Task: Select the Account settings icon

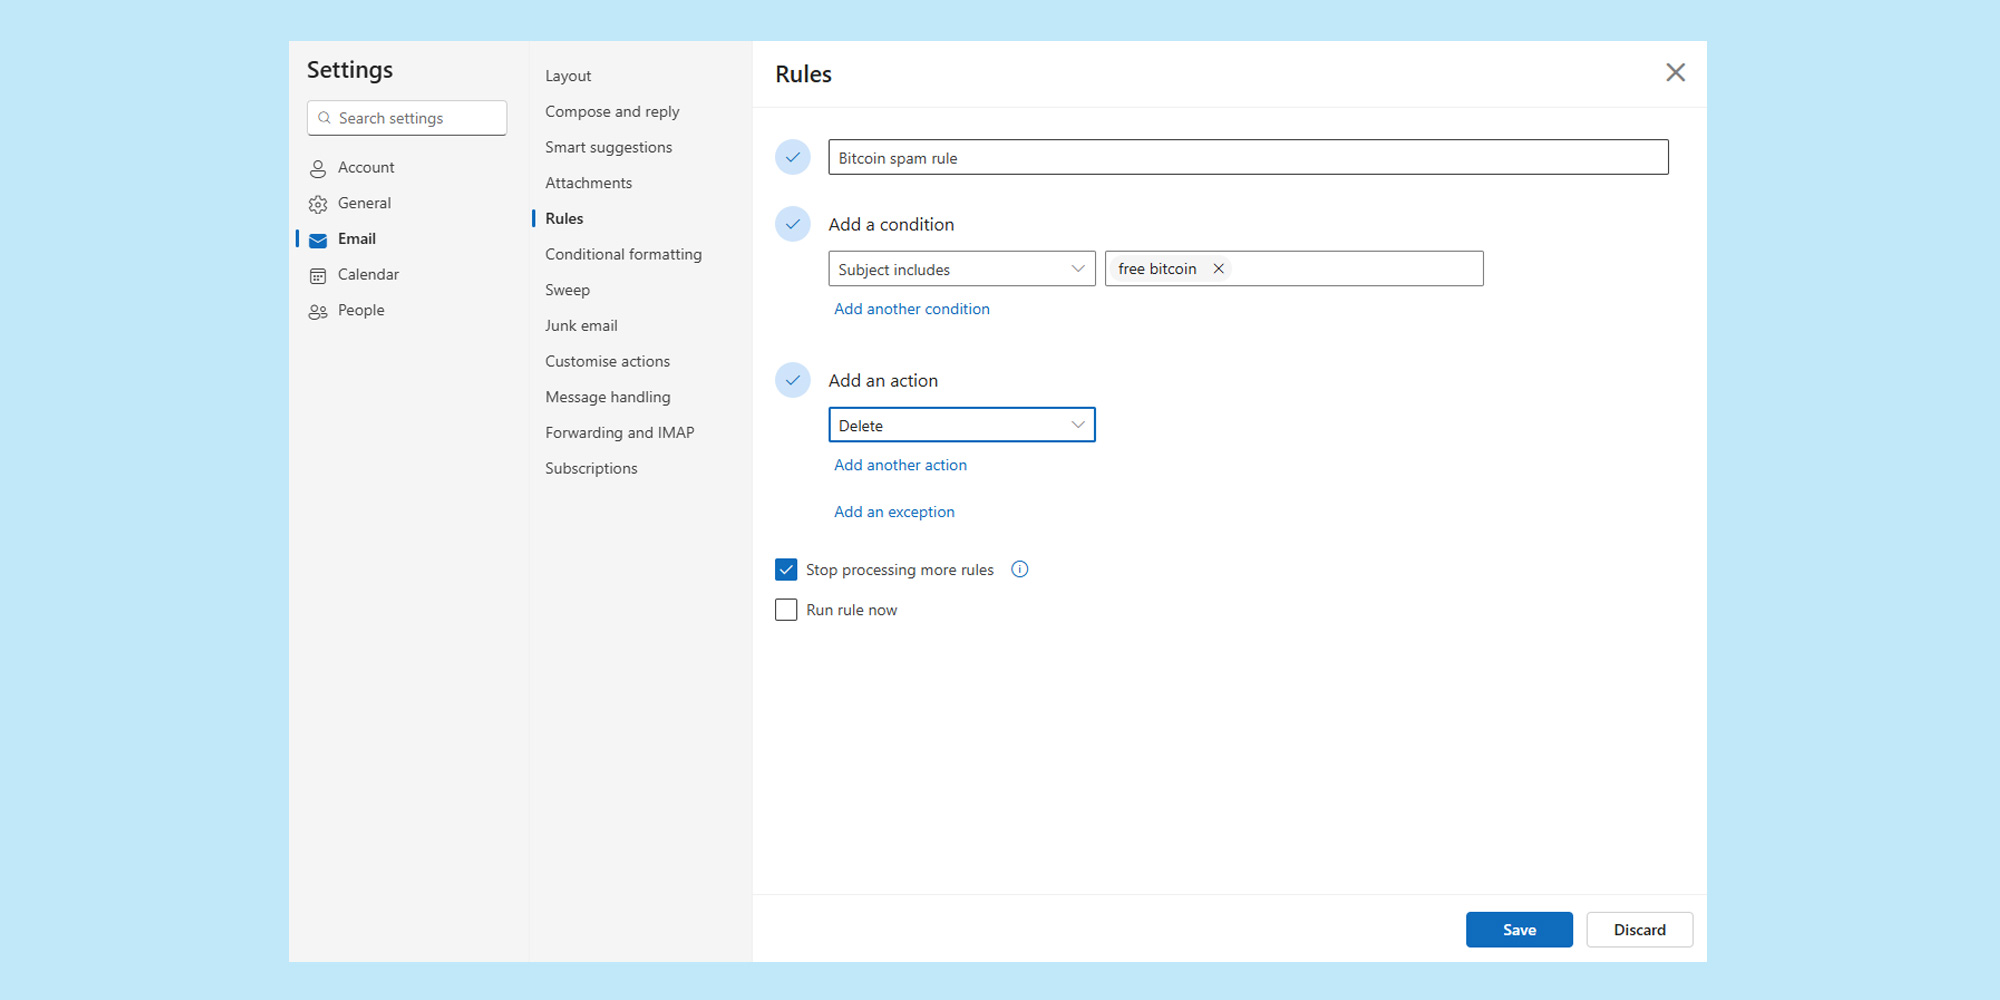Action: click(318, 167)
